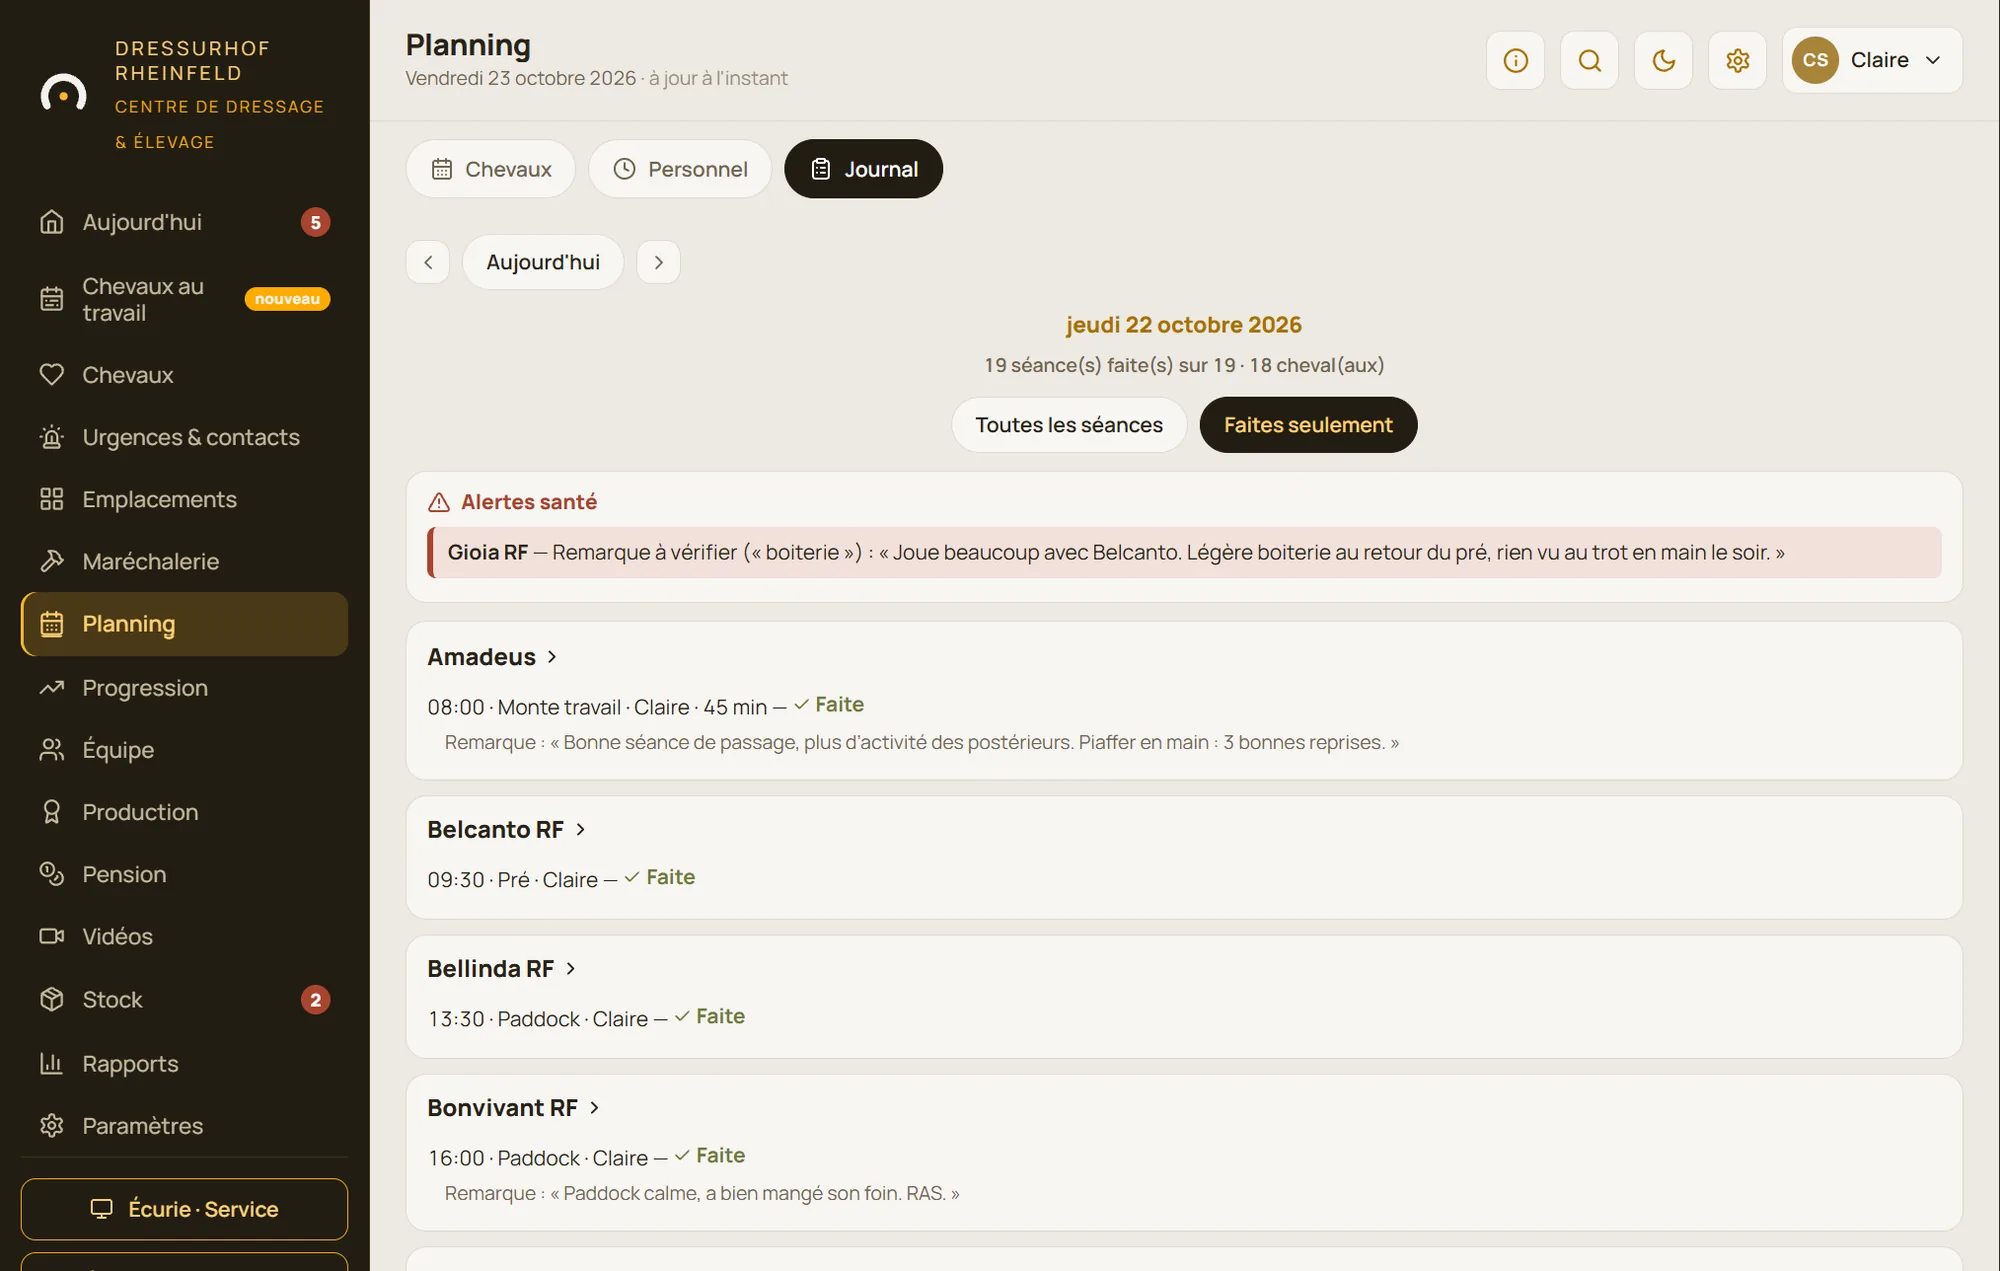
Task: Jump to Aujourd'hui in journal
Action: pyautogui.click(x=543, y=262)
